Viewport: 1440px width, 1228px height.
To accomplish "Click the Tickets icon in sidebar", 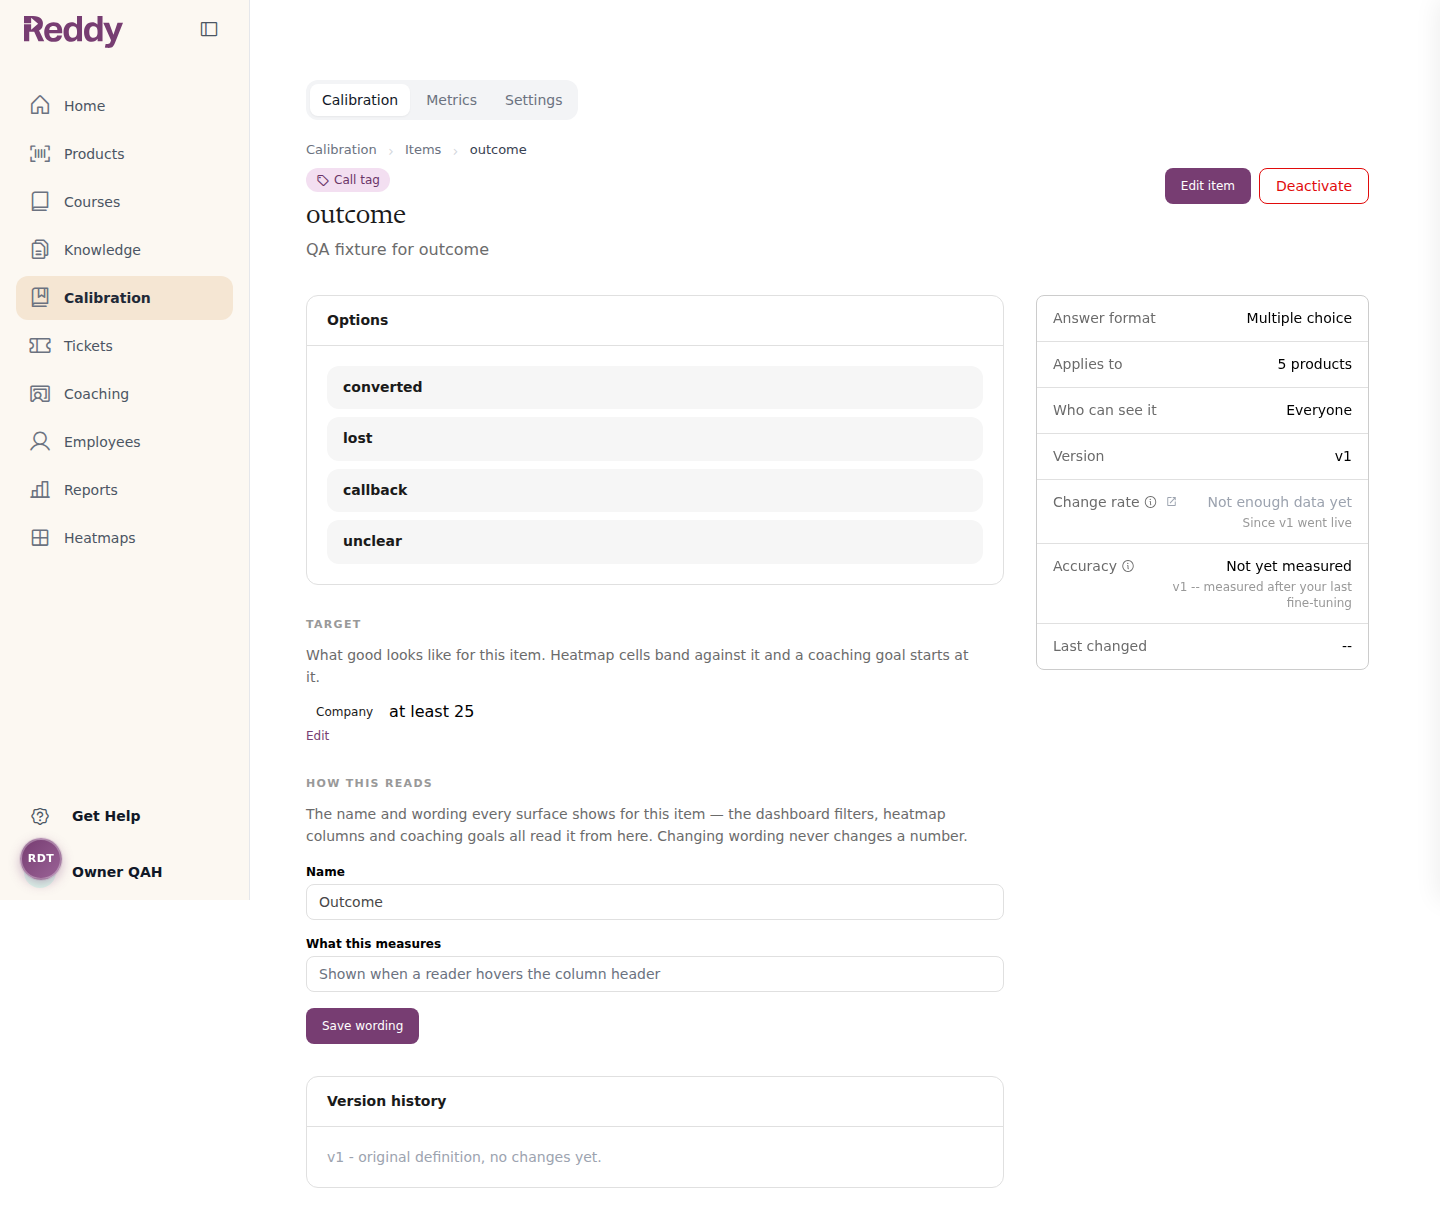I will click(40, 345).
